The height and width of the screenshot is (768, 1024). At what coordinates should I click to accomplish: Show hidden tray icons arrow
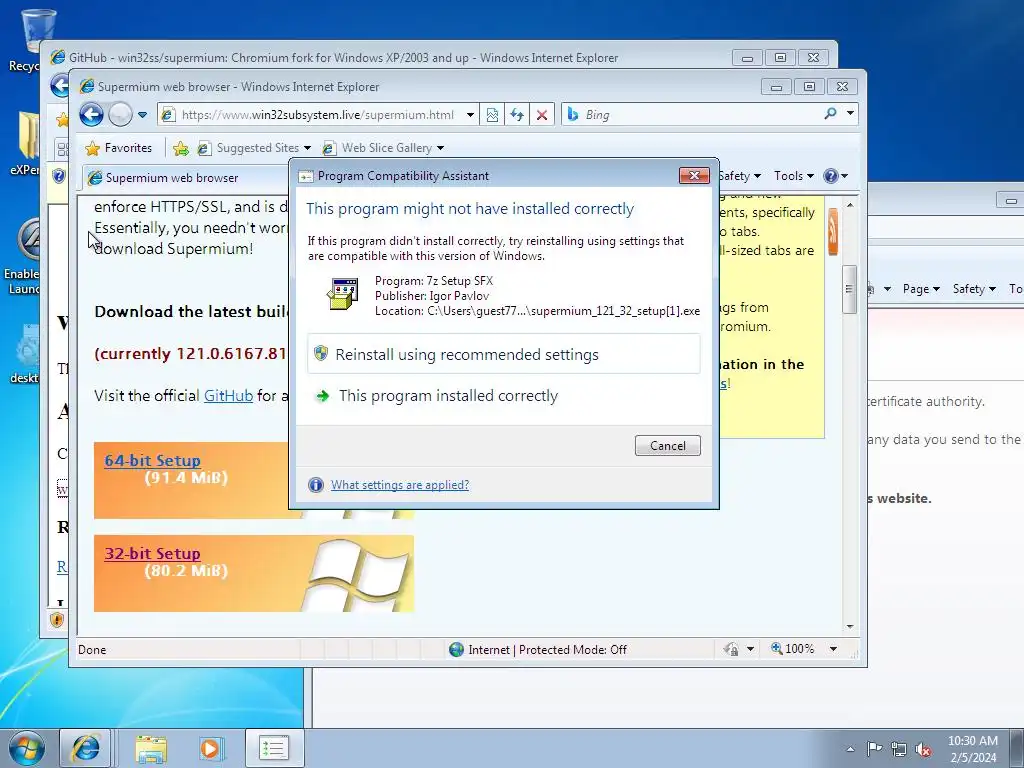(850, 749)
